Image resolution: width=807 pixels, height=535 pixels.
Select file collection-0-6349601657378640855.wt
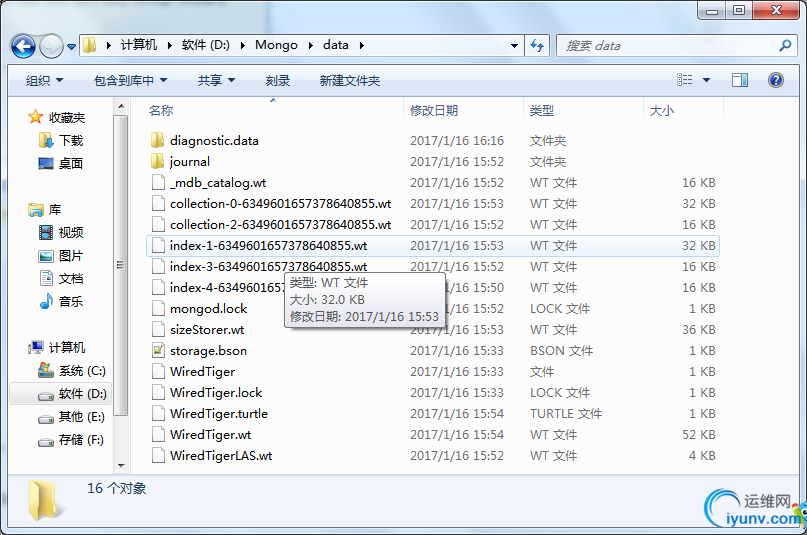pos(280,204)
